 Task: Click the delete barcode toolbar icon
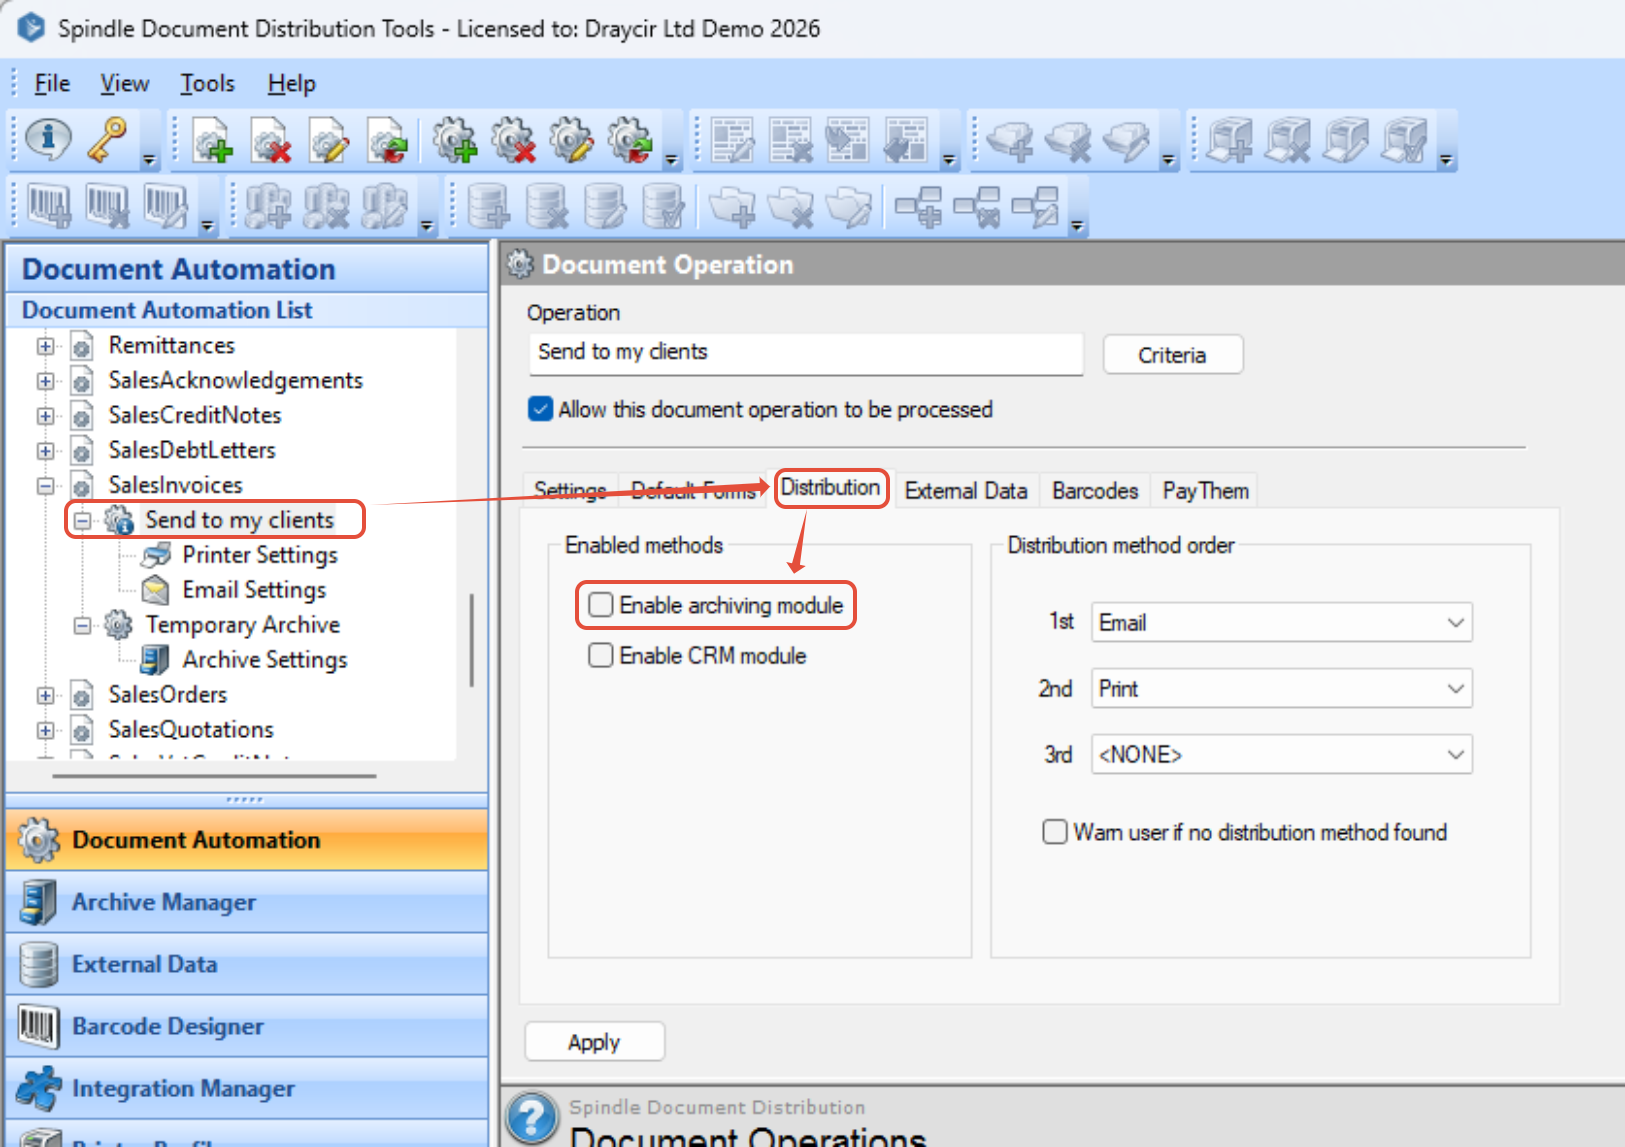click(107, 205)
